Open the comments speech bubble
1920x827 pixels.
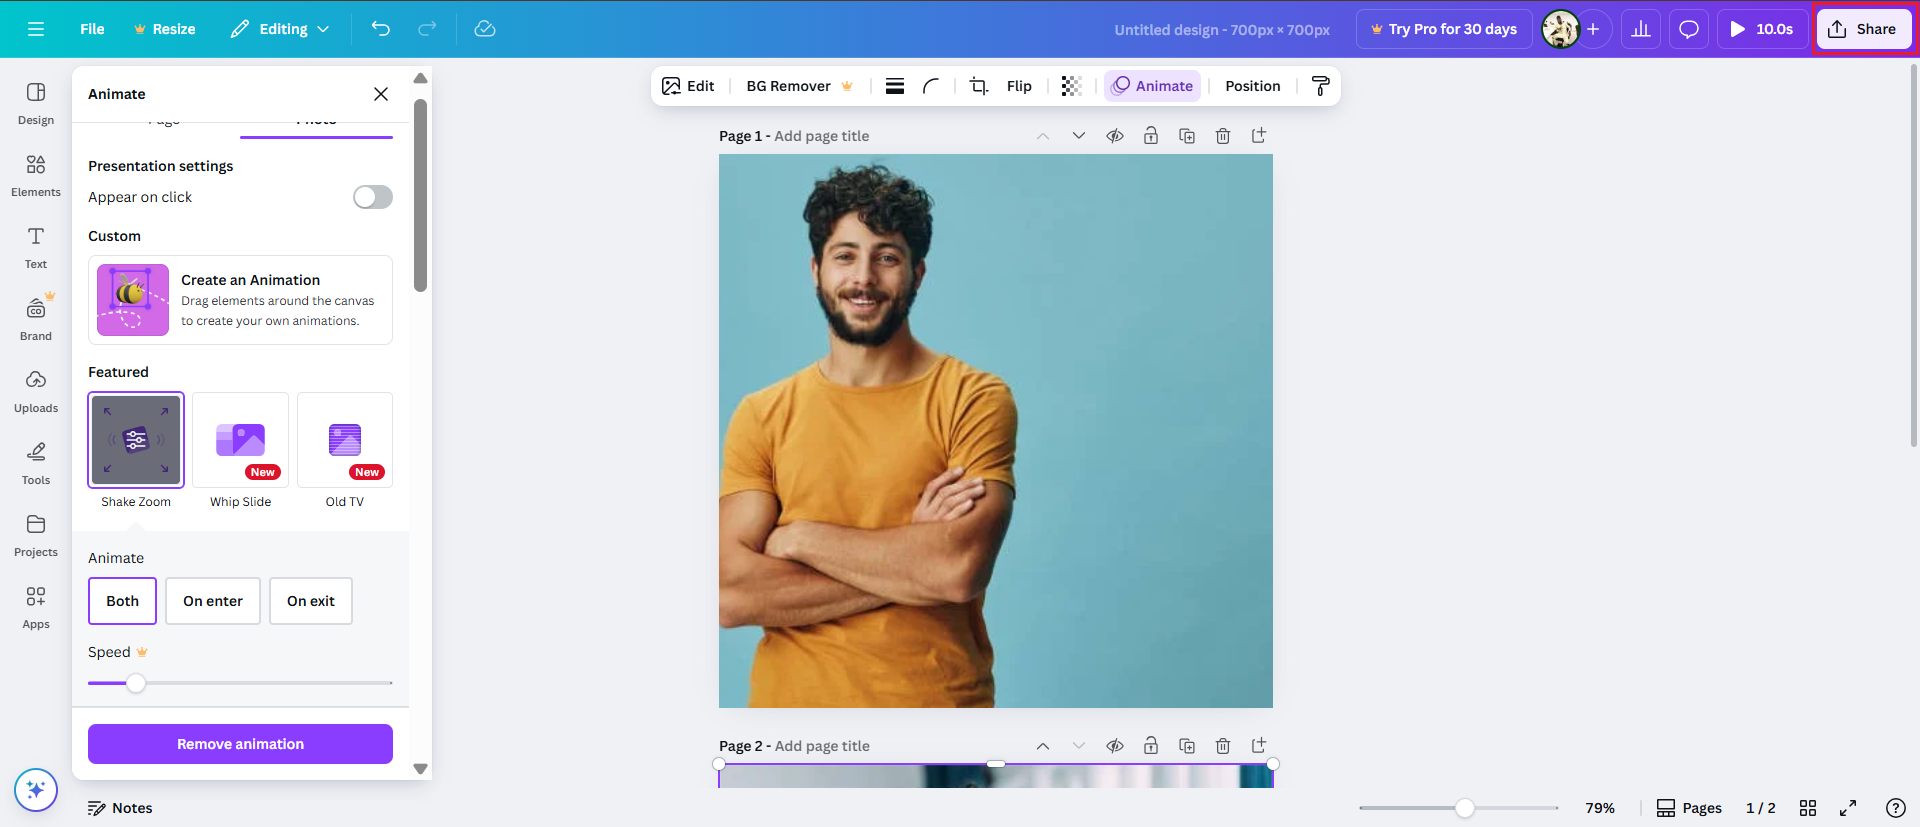1689,29
